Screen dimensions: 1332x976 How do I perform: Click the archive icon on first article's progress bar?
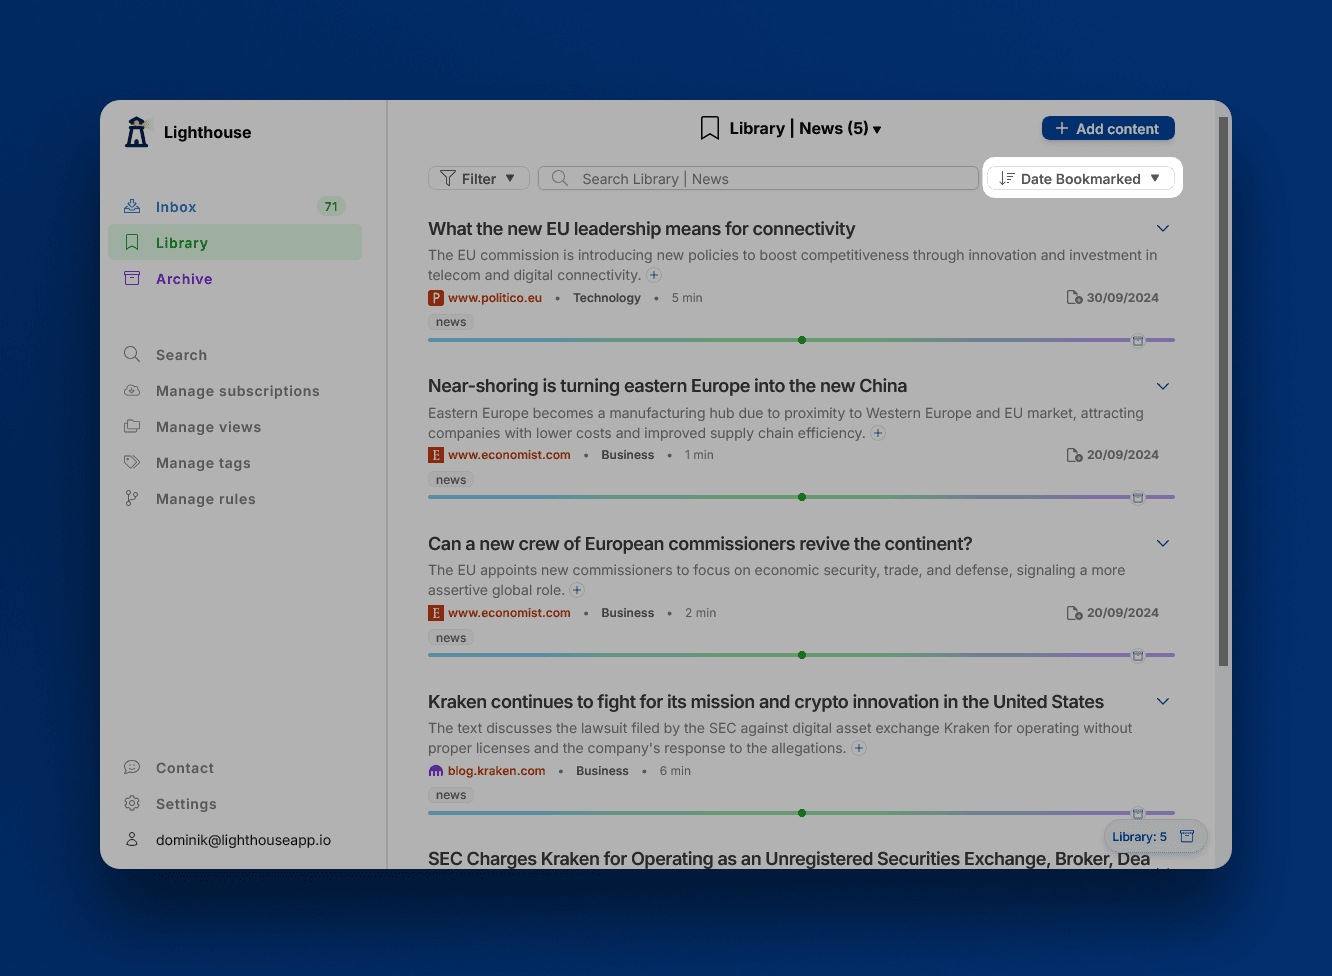point(1137,340)
